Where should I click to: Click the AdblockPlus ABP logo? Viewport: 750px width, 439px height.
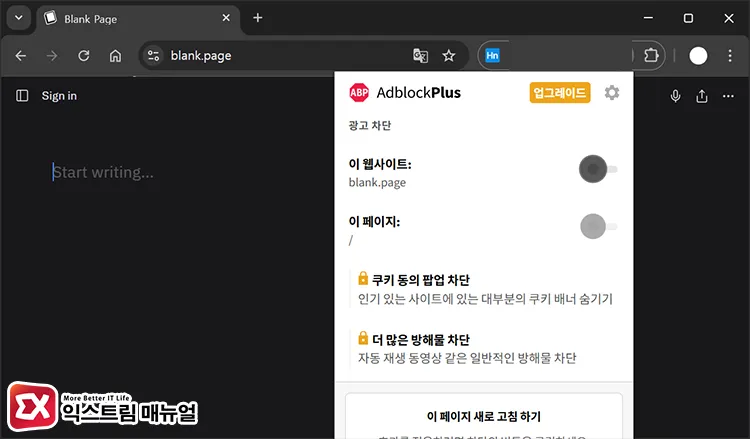tap(359, 92)
